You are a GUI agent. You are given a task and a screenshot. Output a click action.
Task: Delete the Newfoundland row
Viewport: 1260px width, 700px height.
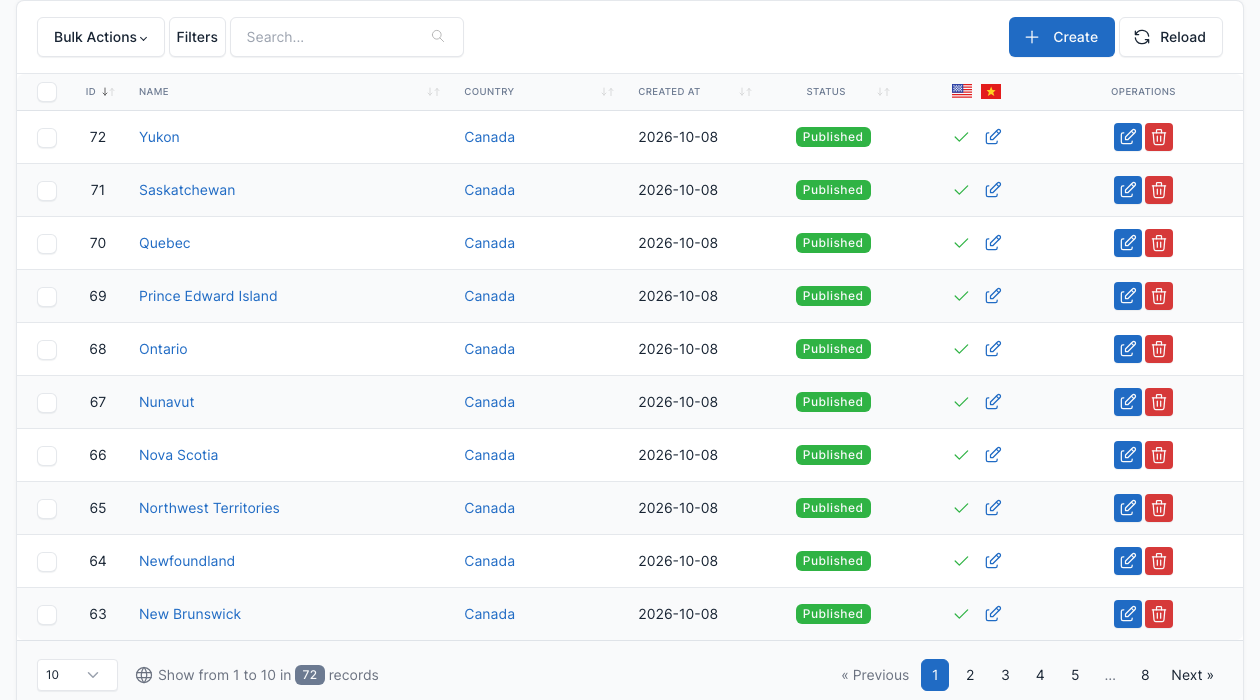point(1159,561)
